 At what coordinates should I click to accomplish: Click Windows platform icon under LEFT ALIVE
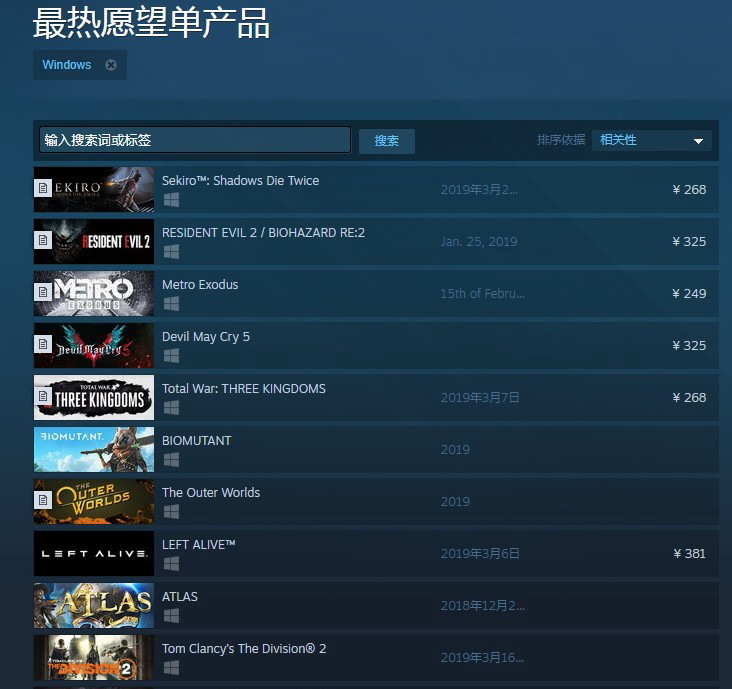[x=171, y=564]
